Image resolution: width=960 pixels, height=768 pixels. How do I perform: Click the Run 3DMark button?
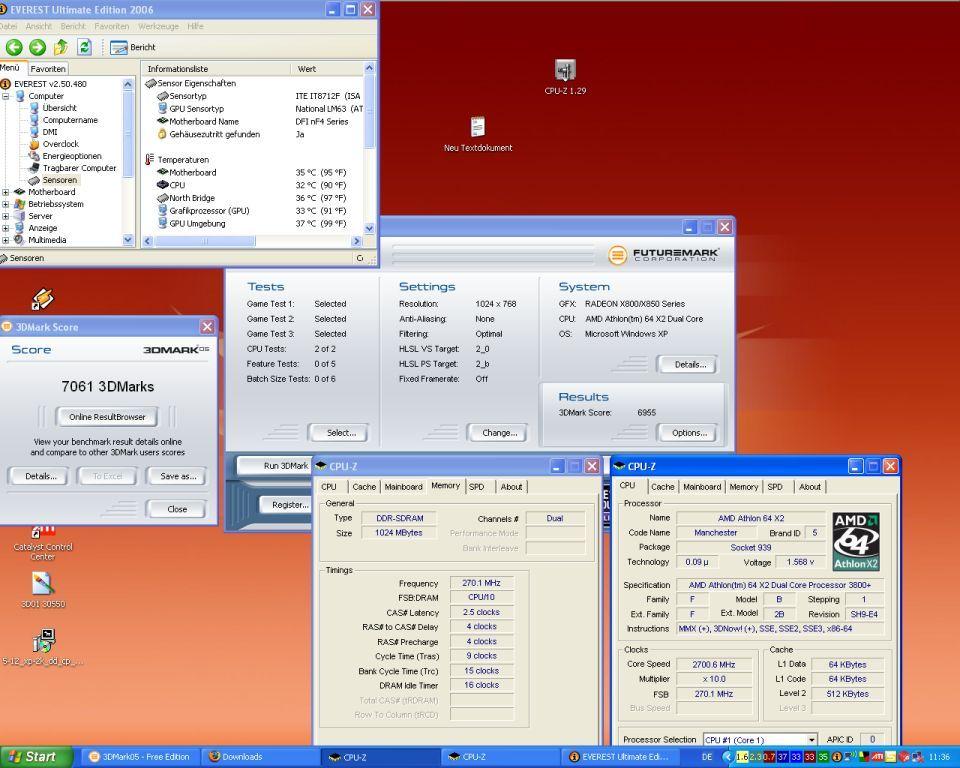click(x=276, y=466)
